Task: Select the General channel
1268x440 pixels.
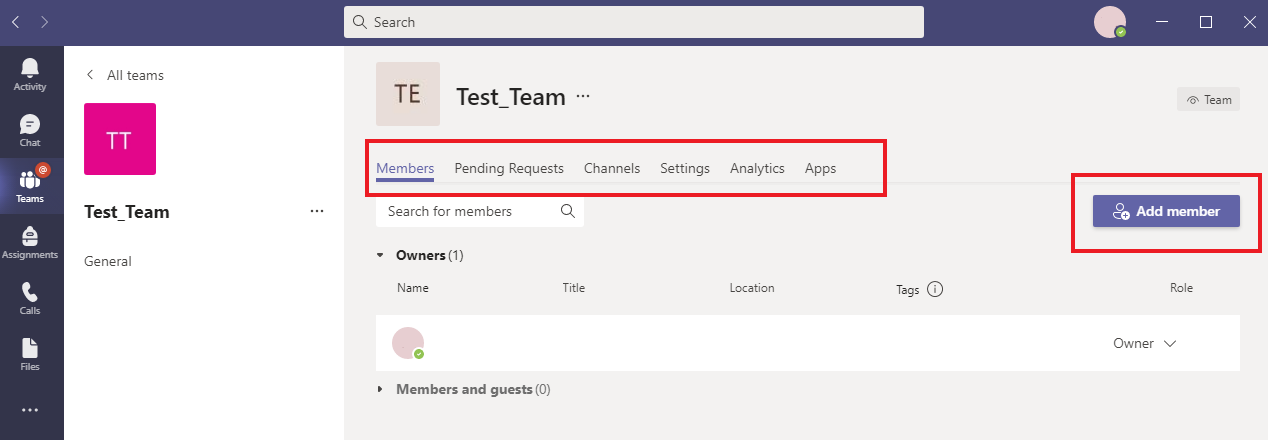Action: point(108,261)
